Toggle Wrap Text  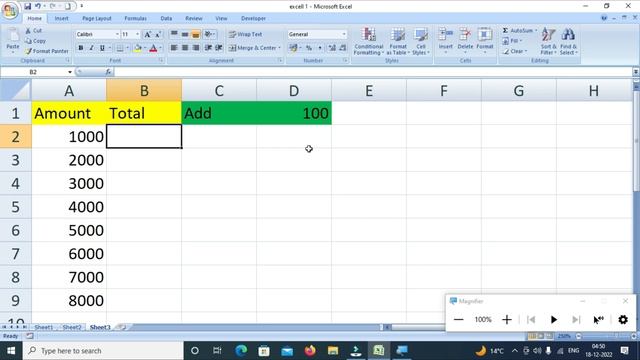point(245,34)
